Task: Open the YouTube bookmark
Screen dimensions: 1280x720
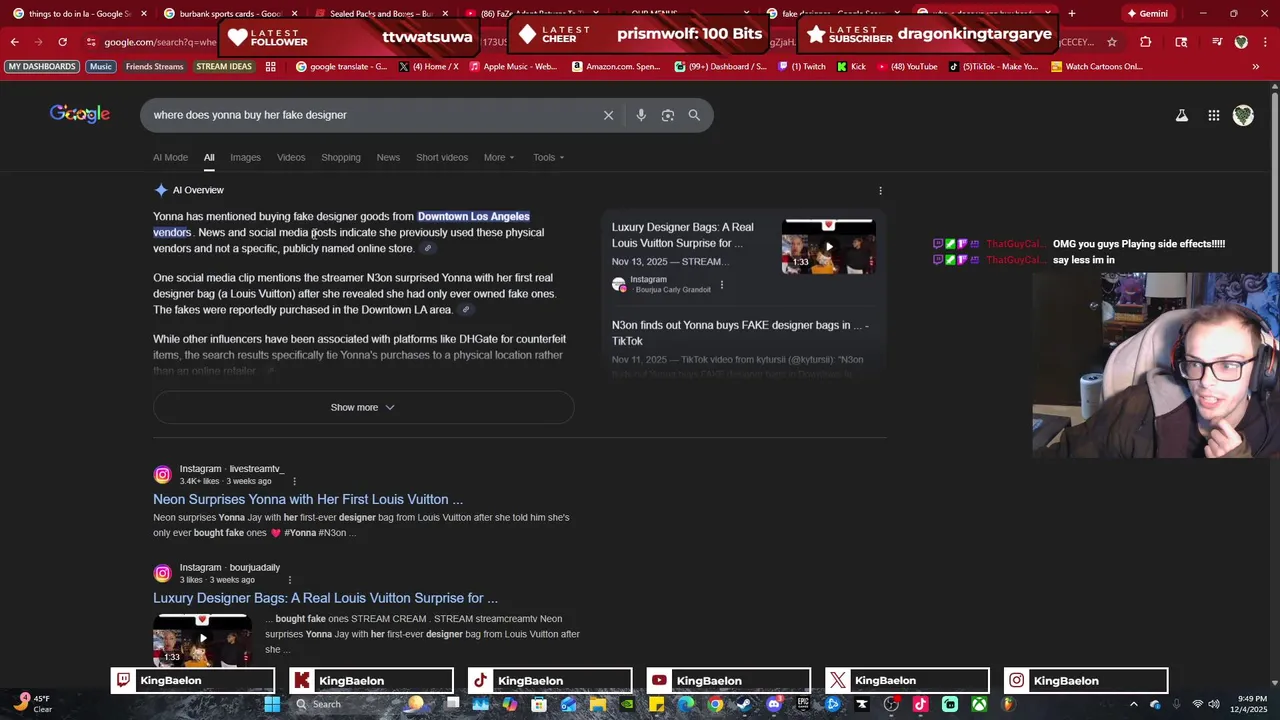Action: [x=907, y=67]
